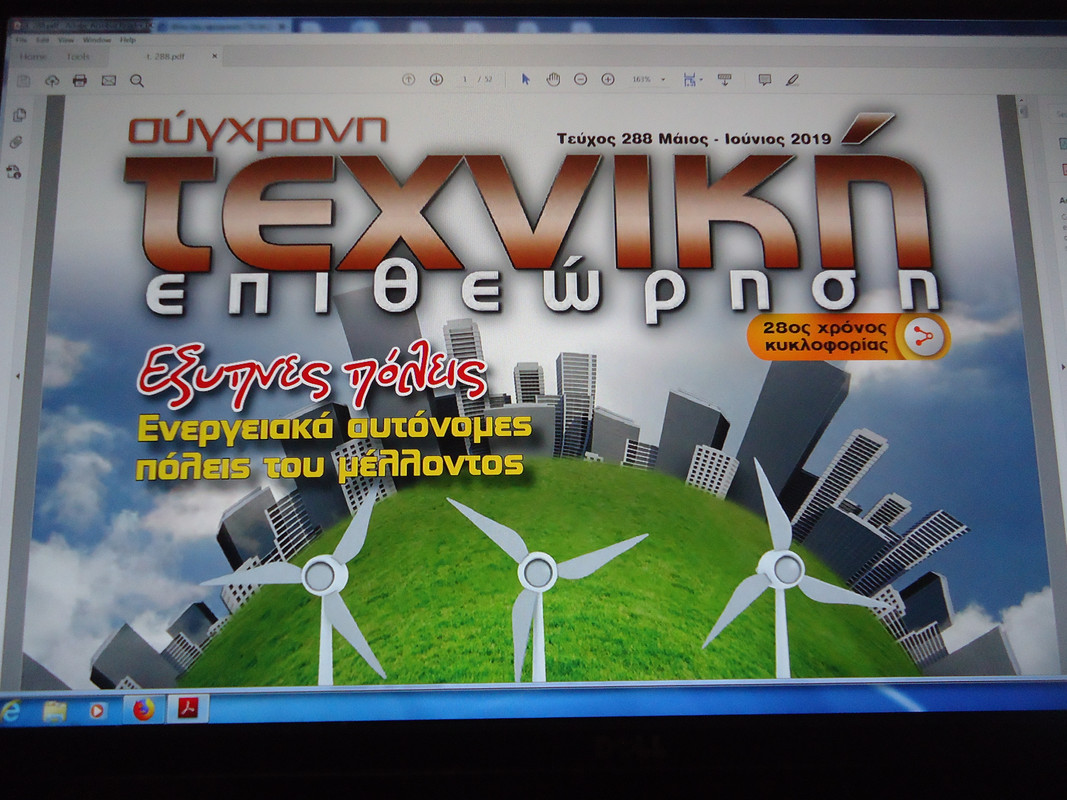1067x800 pixels.
Task: Click the read mode keyboard-arrow icon
Action: [725, 80]
